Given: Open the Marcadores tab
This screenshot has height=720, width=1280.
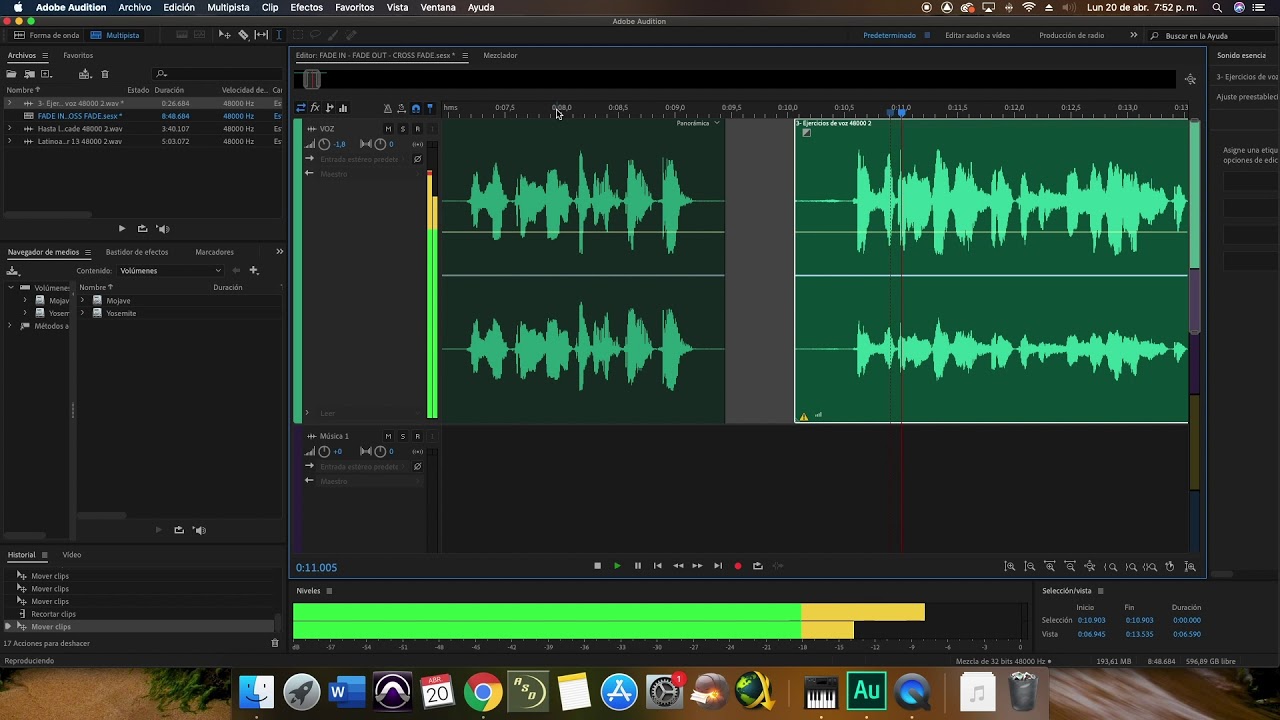Looking at the screenshot, I should pos(214,252).
